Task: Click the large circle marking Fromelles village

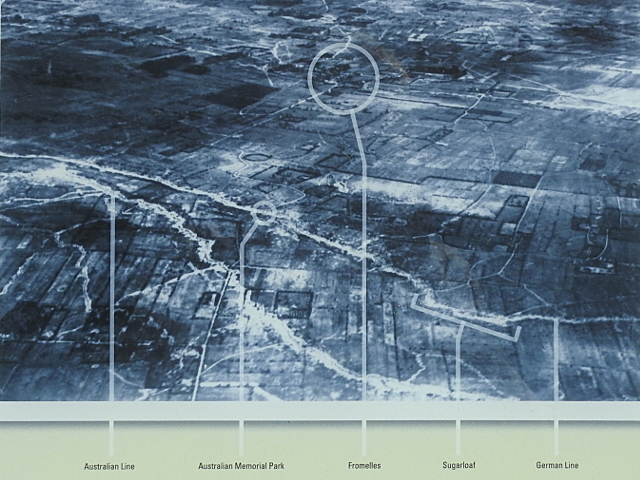Action: tap(344, 78)
